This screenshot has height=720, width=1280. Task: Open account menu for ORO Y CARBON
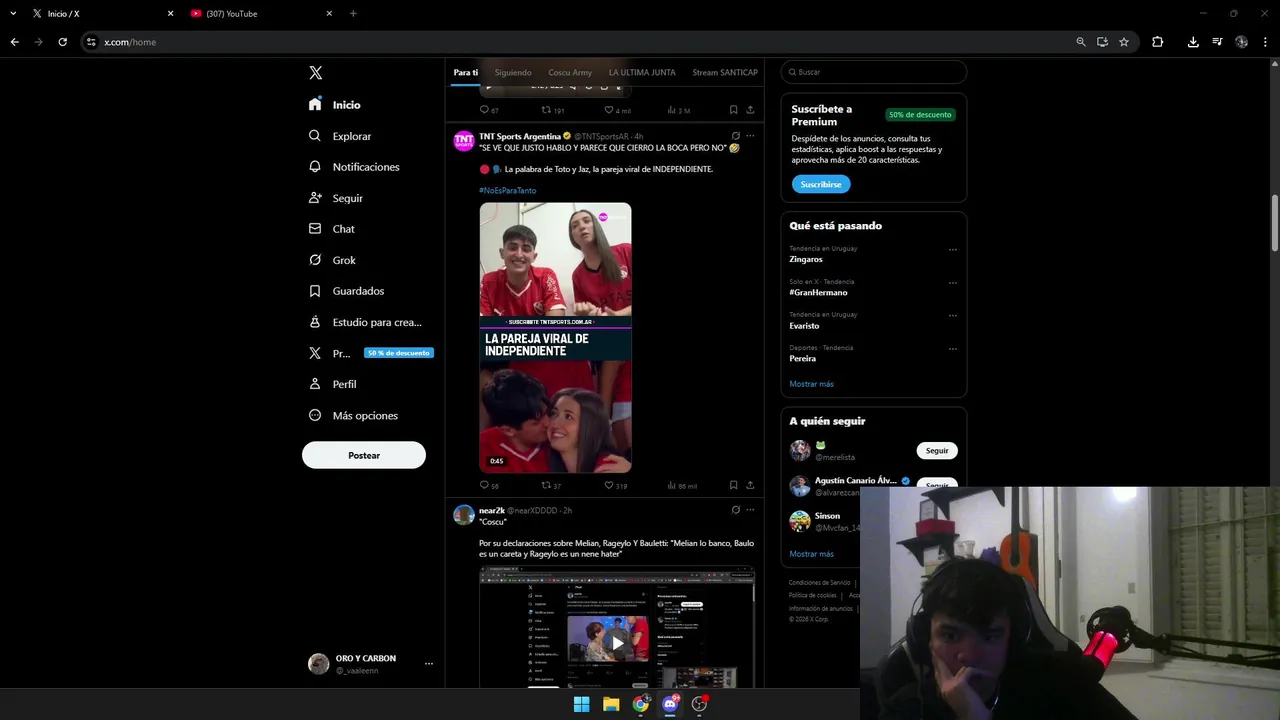click(371, 664)
